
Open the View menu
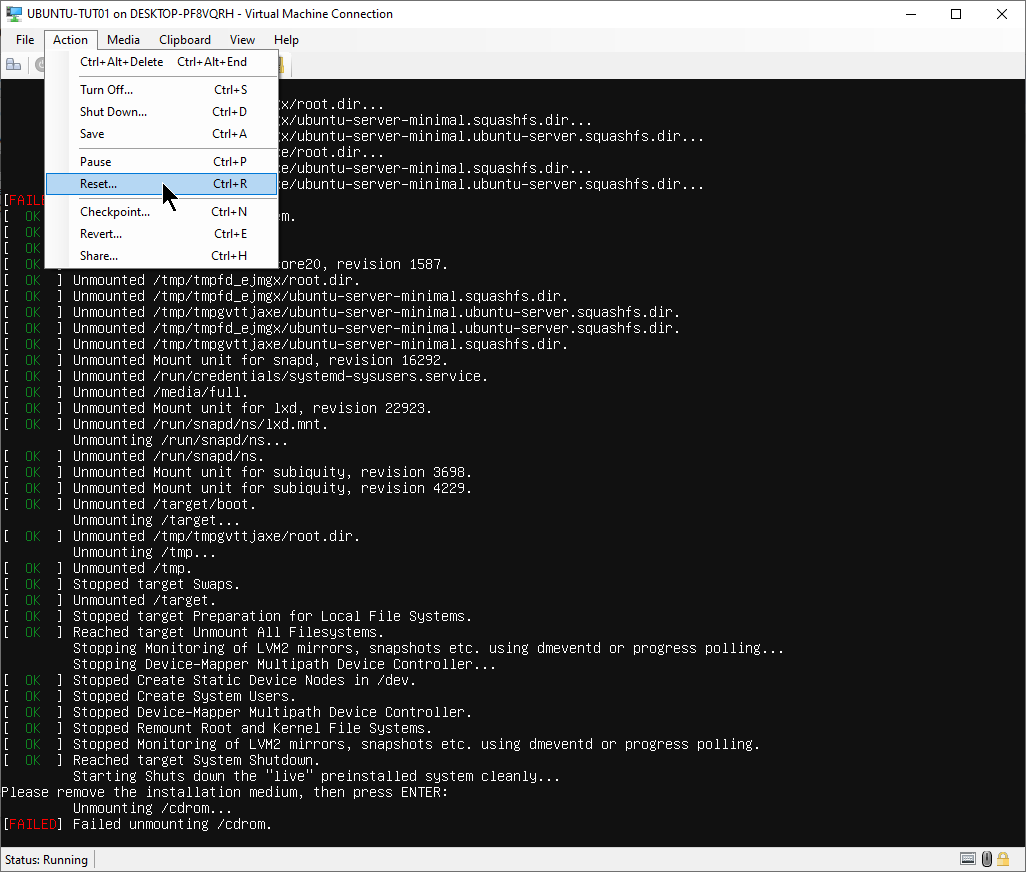[242, 40]
